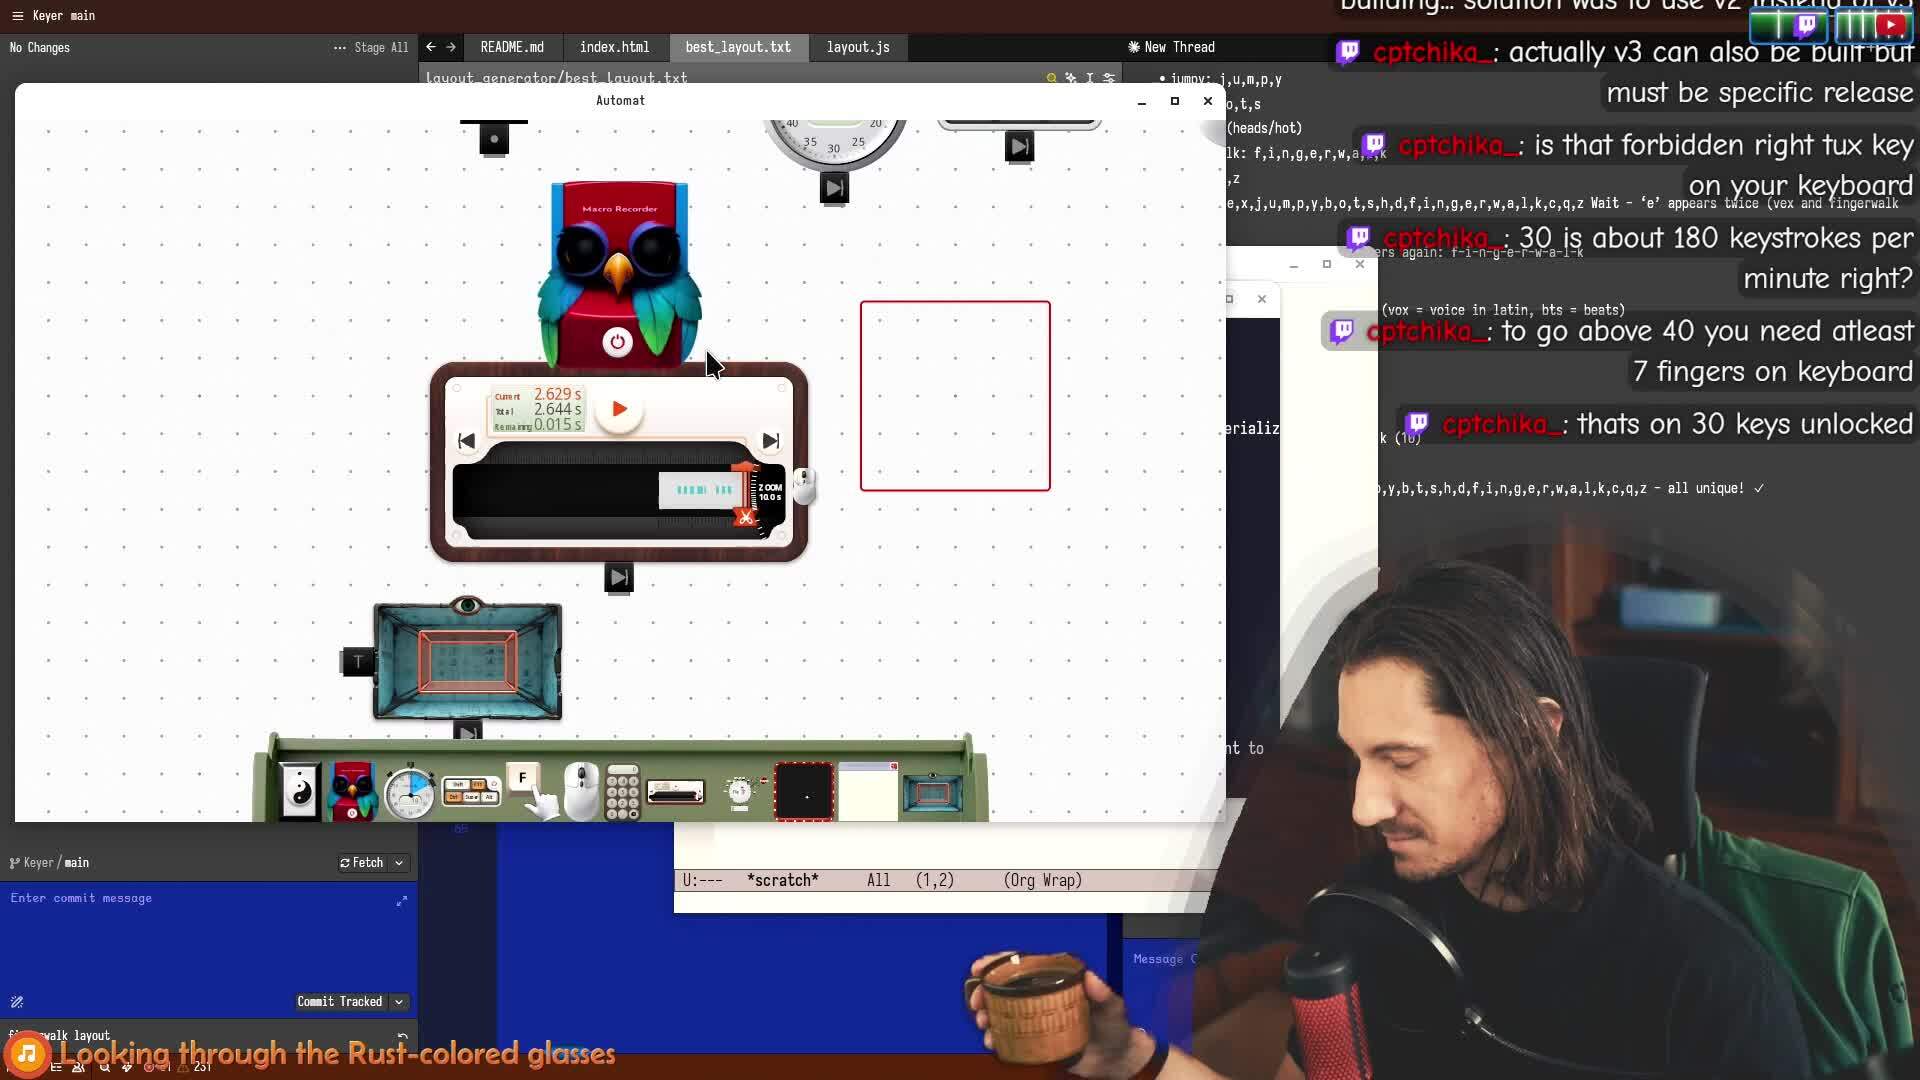Click the Stage All button
The width and height of the screenshot is (1920, 1080).
(381, 48)
